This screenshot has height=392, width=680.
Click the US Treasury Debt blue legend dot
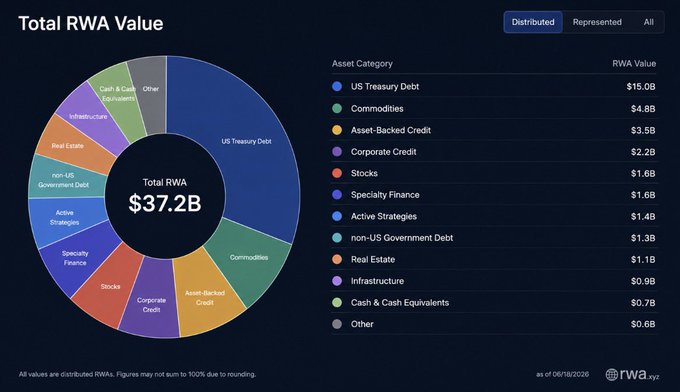(x=337, y=86)
